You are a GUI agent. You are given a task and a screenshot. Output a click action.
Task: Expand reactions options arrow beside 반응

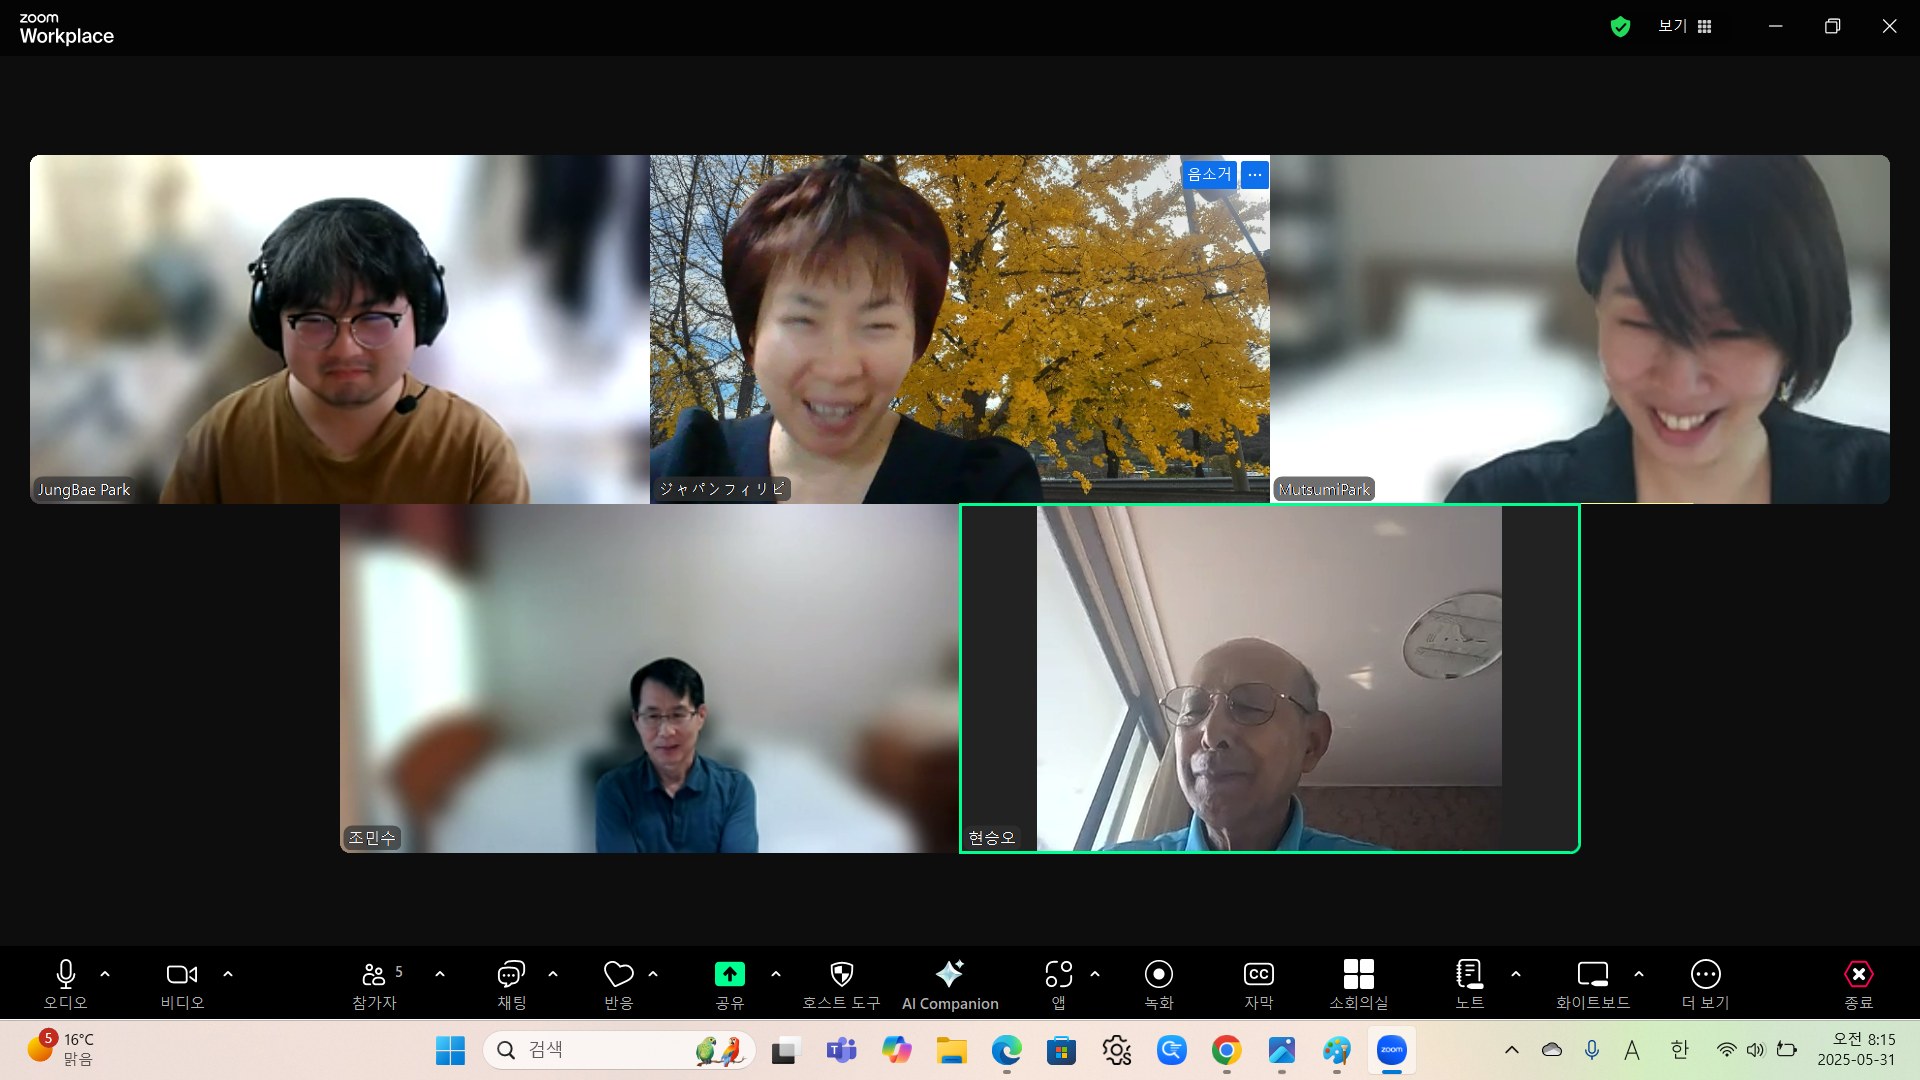click(653, 974)
